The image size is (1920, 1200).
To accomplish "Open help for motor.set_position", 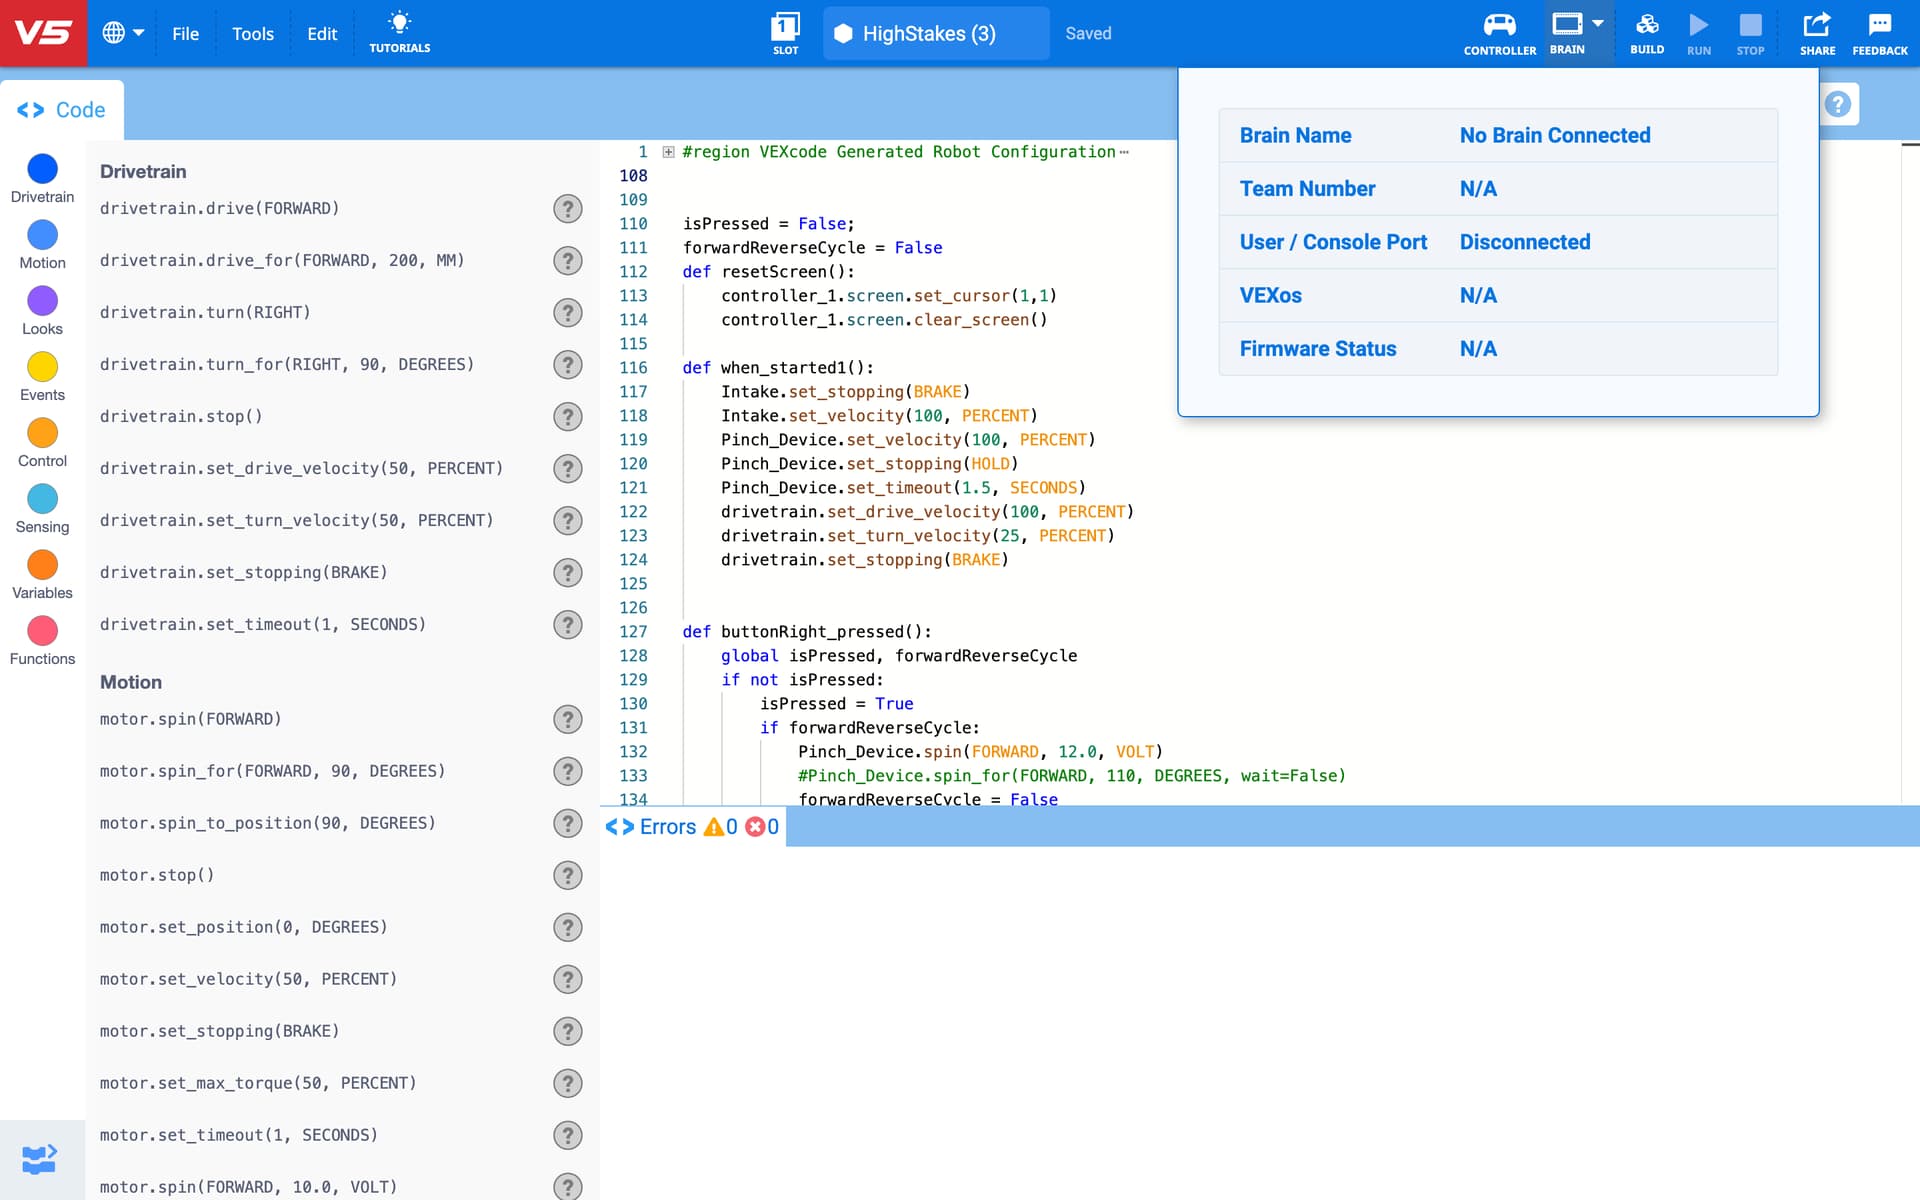I will point(568,928).
